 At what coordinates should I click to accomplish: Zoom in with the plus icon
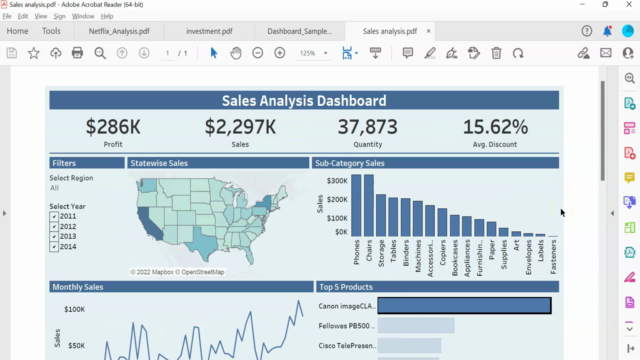(x=280, y=53)
